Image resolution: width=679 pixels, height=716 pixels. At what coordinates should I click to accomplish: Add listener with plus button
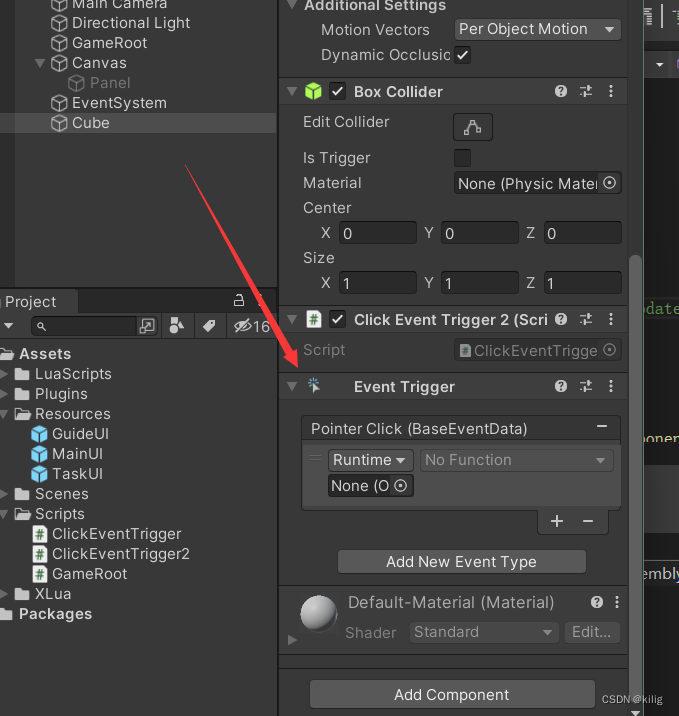tap(557, 521)
